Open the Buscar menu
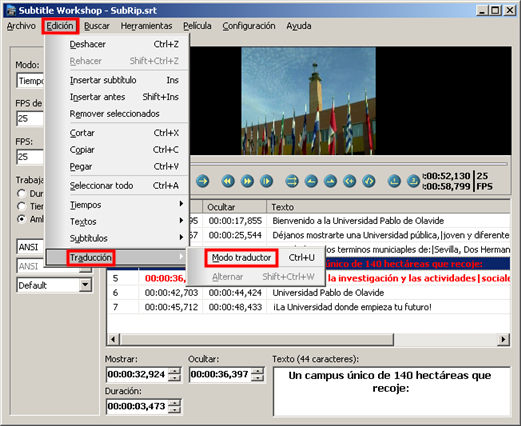Image resolution: width=521 pixels, height=426 pixels. (x=97, y=26)
